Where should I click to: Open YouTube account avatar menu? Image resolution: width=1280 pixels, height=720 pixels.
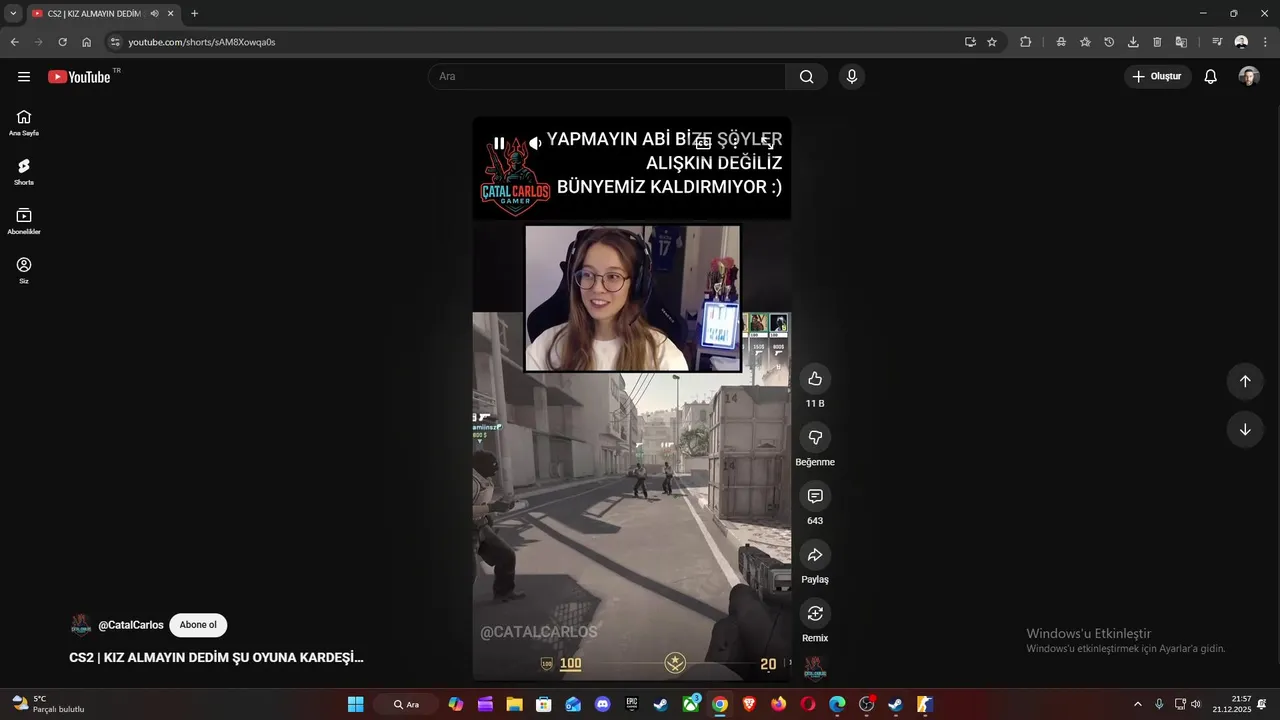[x=1249, y=77]
